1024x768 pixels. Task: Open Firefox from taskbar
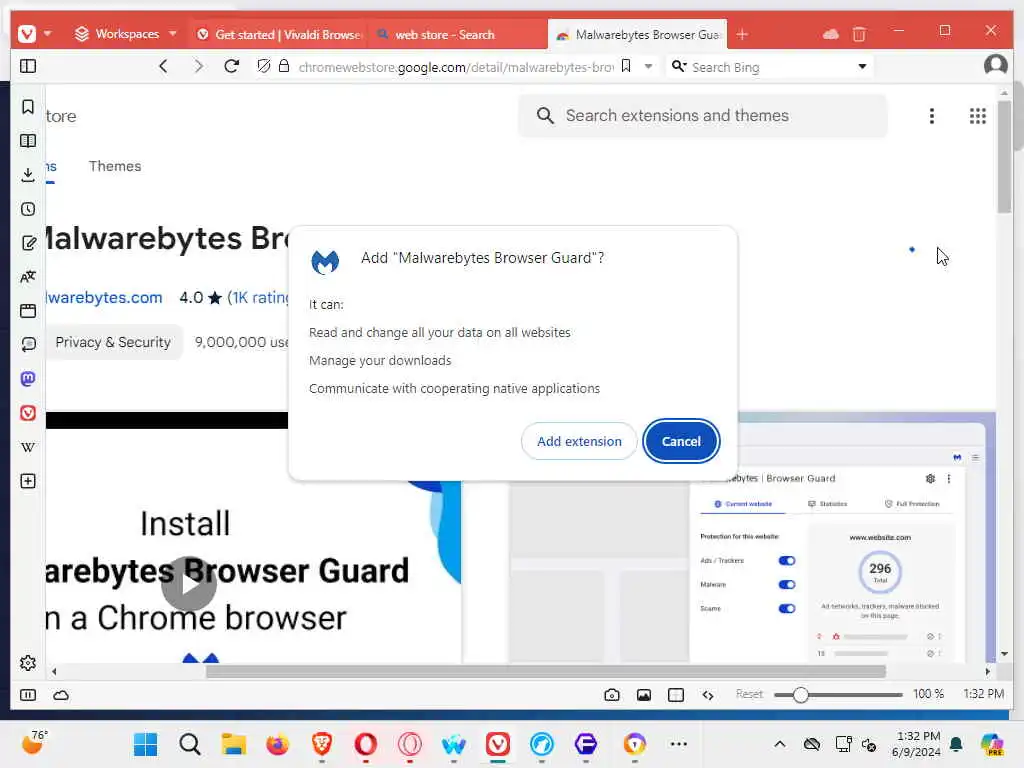point(278,744)
